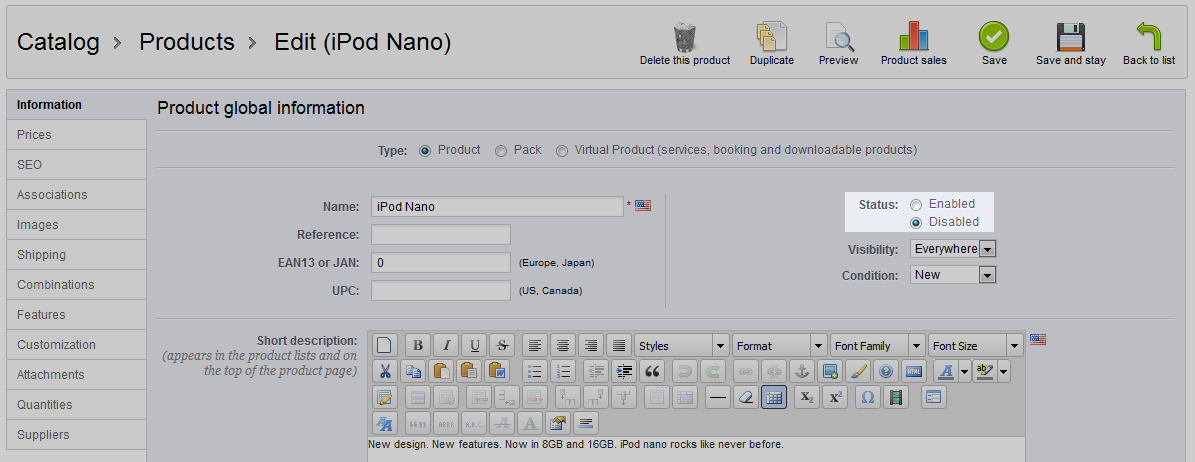Insert a special character with the Omega icon
The image size is (1195, 462).
[x=867, y=397]
